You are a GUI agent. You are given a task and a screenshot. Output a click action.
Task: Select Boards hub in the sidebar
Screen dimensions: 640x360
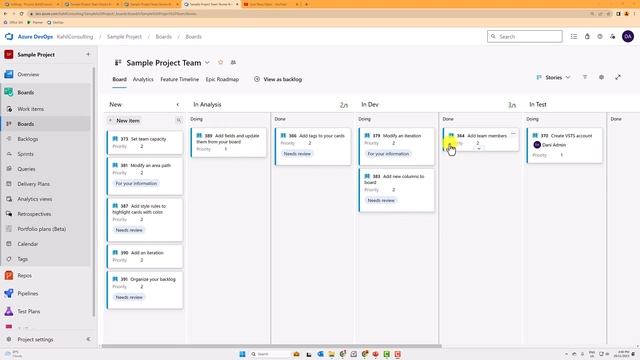point(25,93)
